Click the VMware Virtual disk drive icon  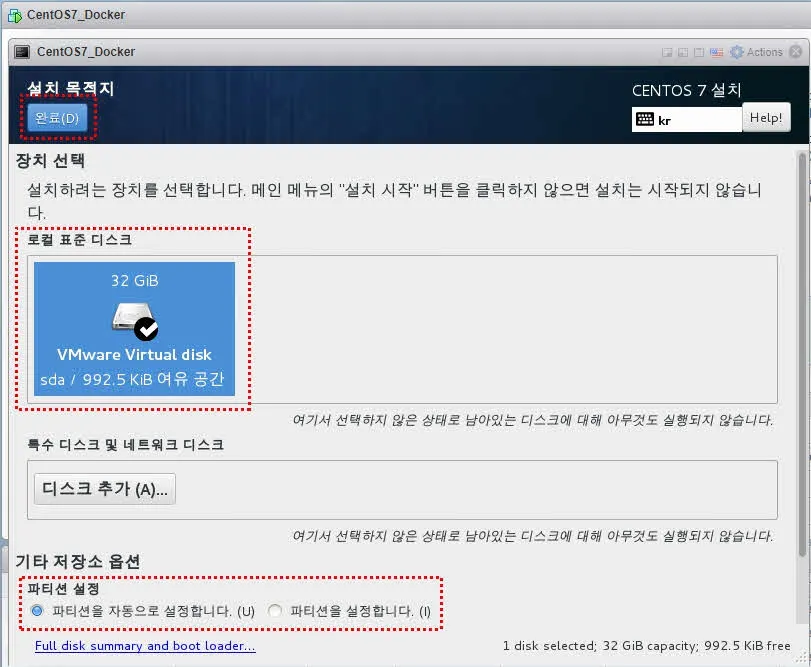coord(134,319)
